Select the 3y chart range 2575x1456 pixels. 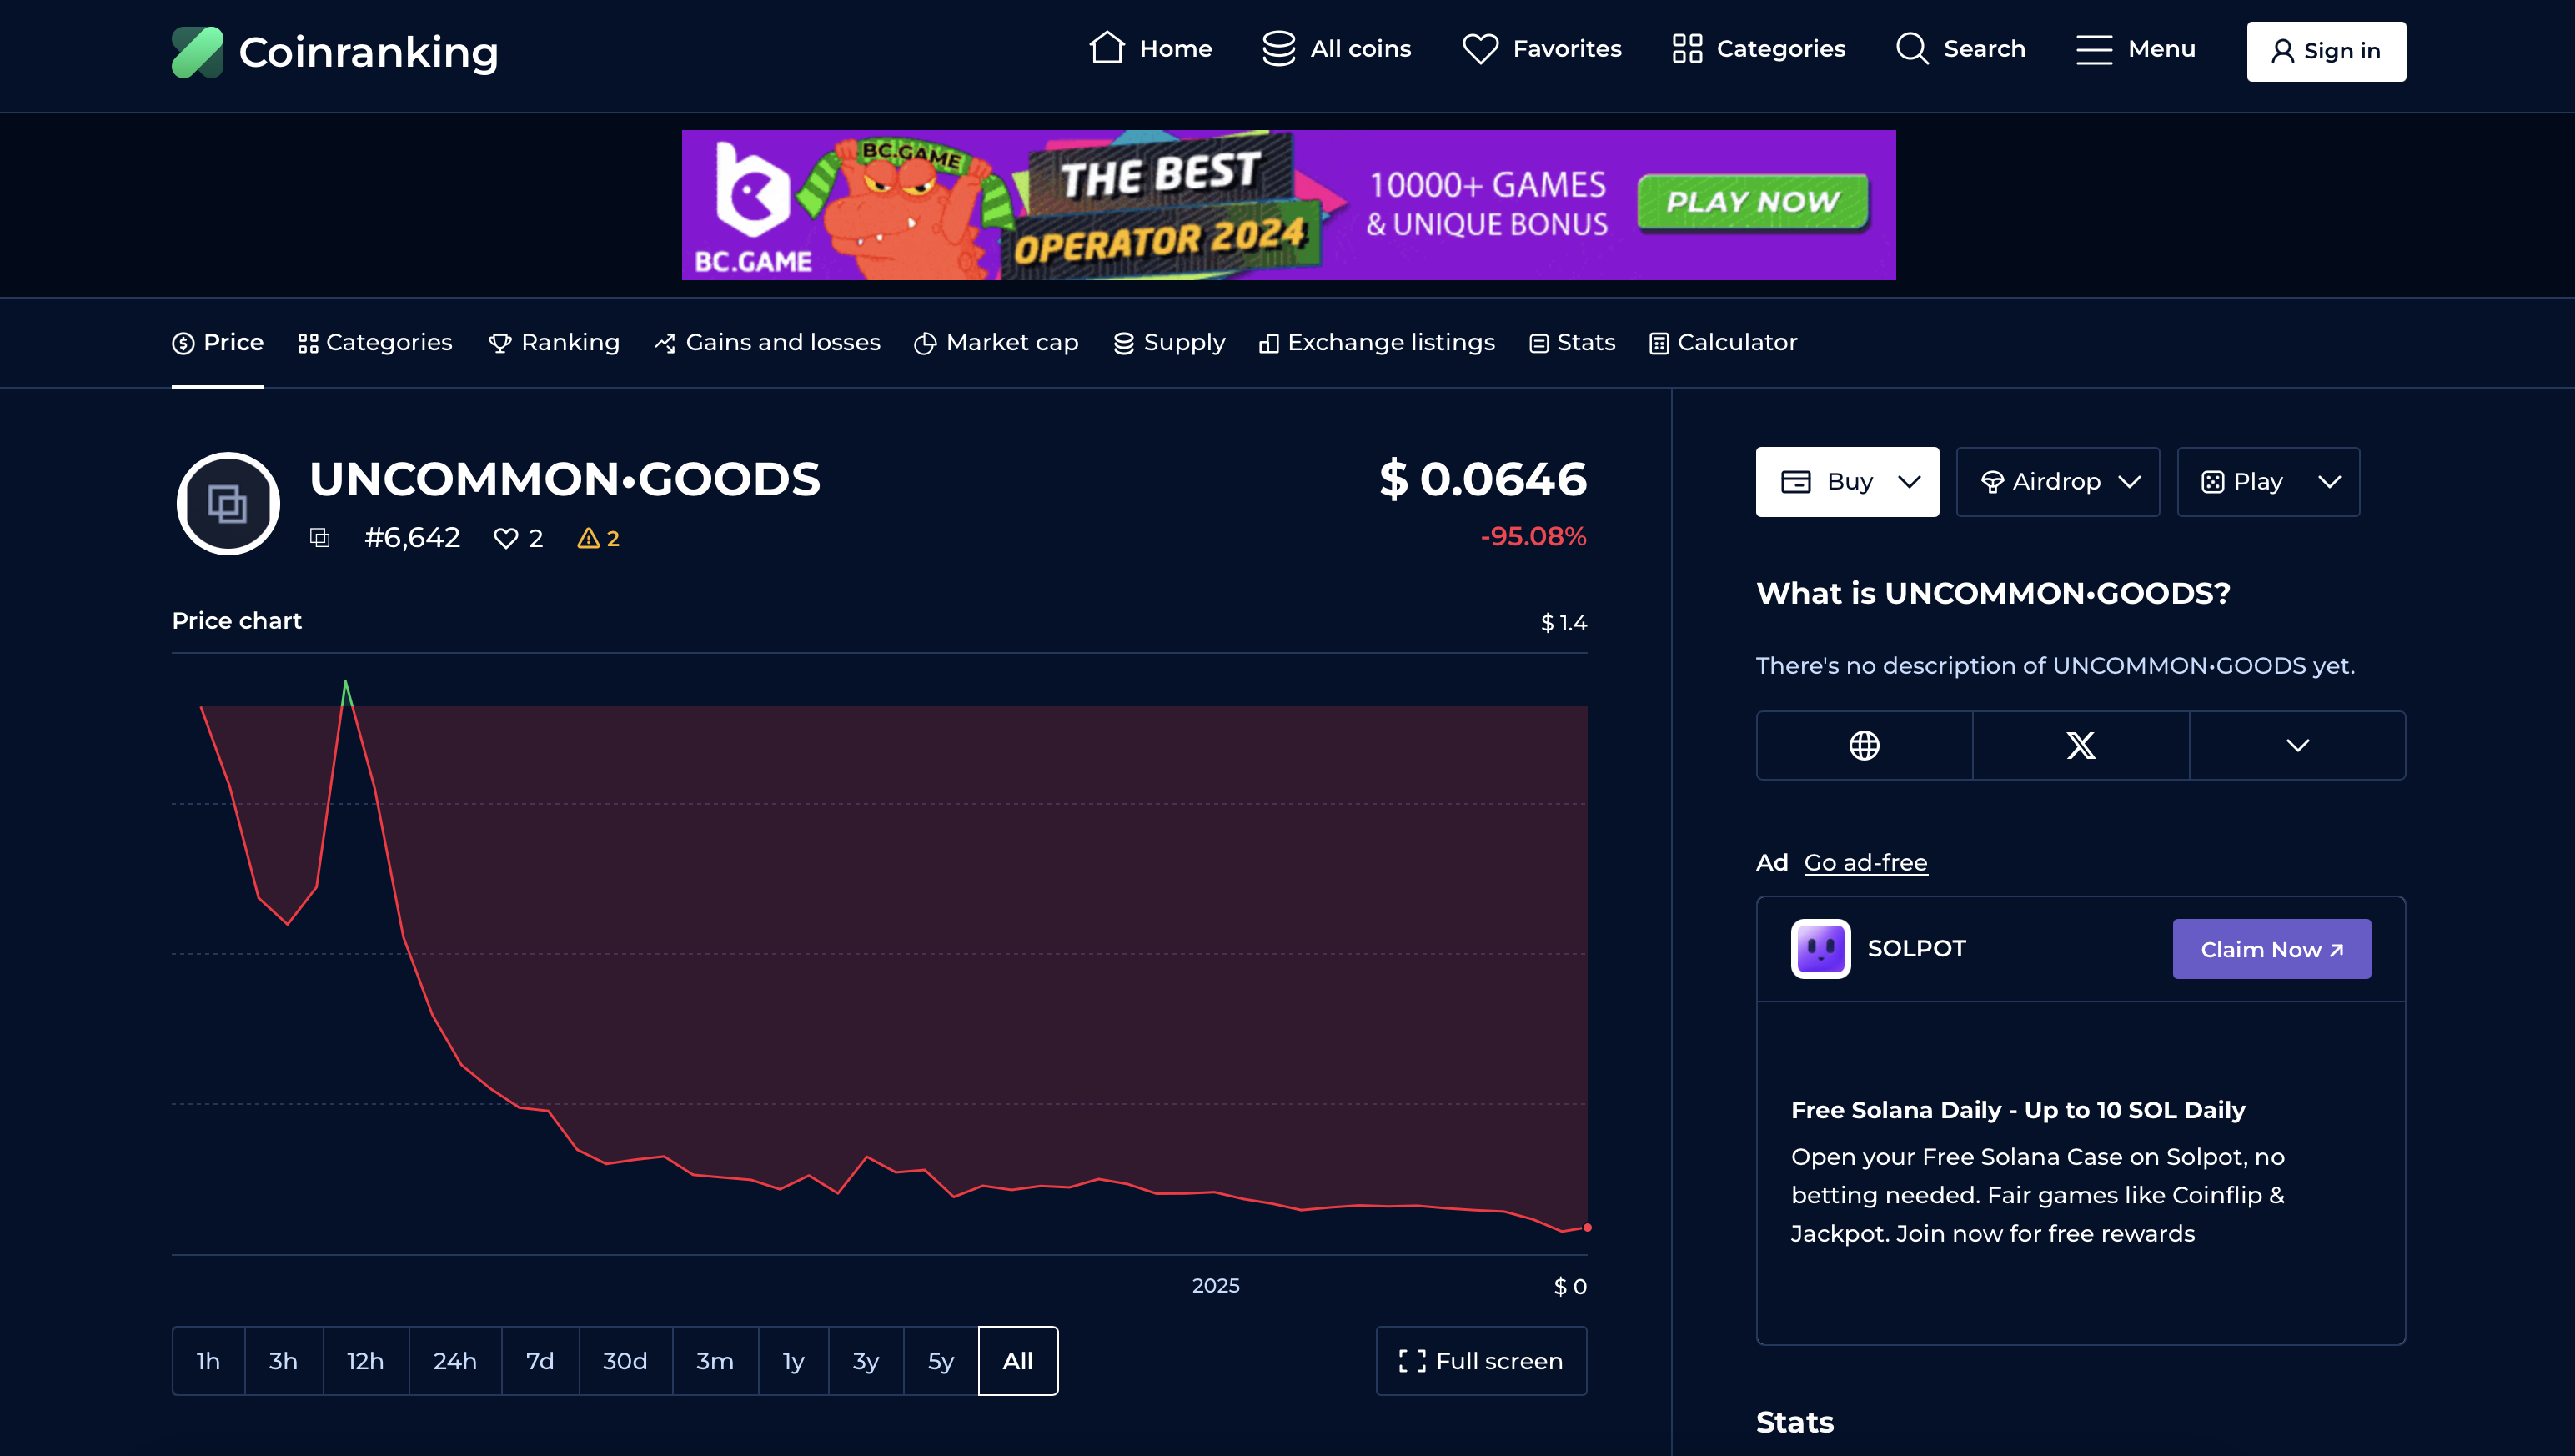(866, 1361)
